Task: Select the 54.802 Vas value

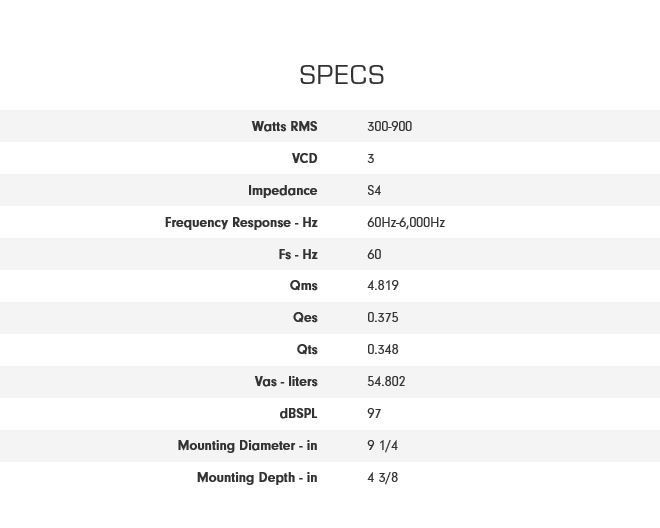Action: 385,382
